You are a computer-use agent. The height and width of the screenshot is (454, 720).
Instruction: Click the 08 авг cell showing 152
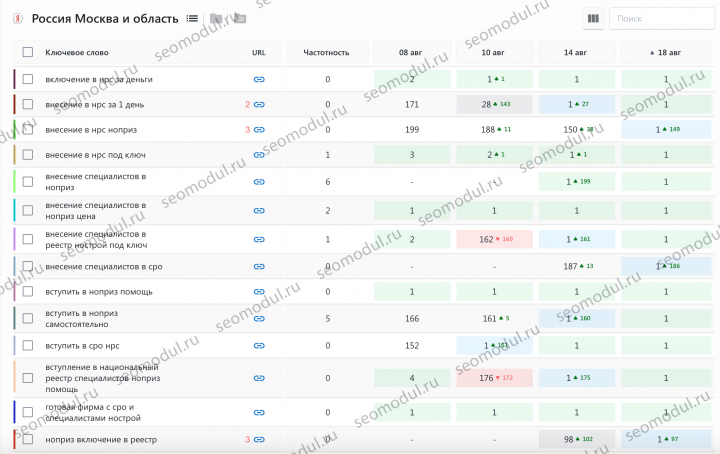[412, 345]
